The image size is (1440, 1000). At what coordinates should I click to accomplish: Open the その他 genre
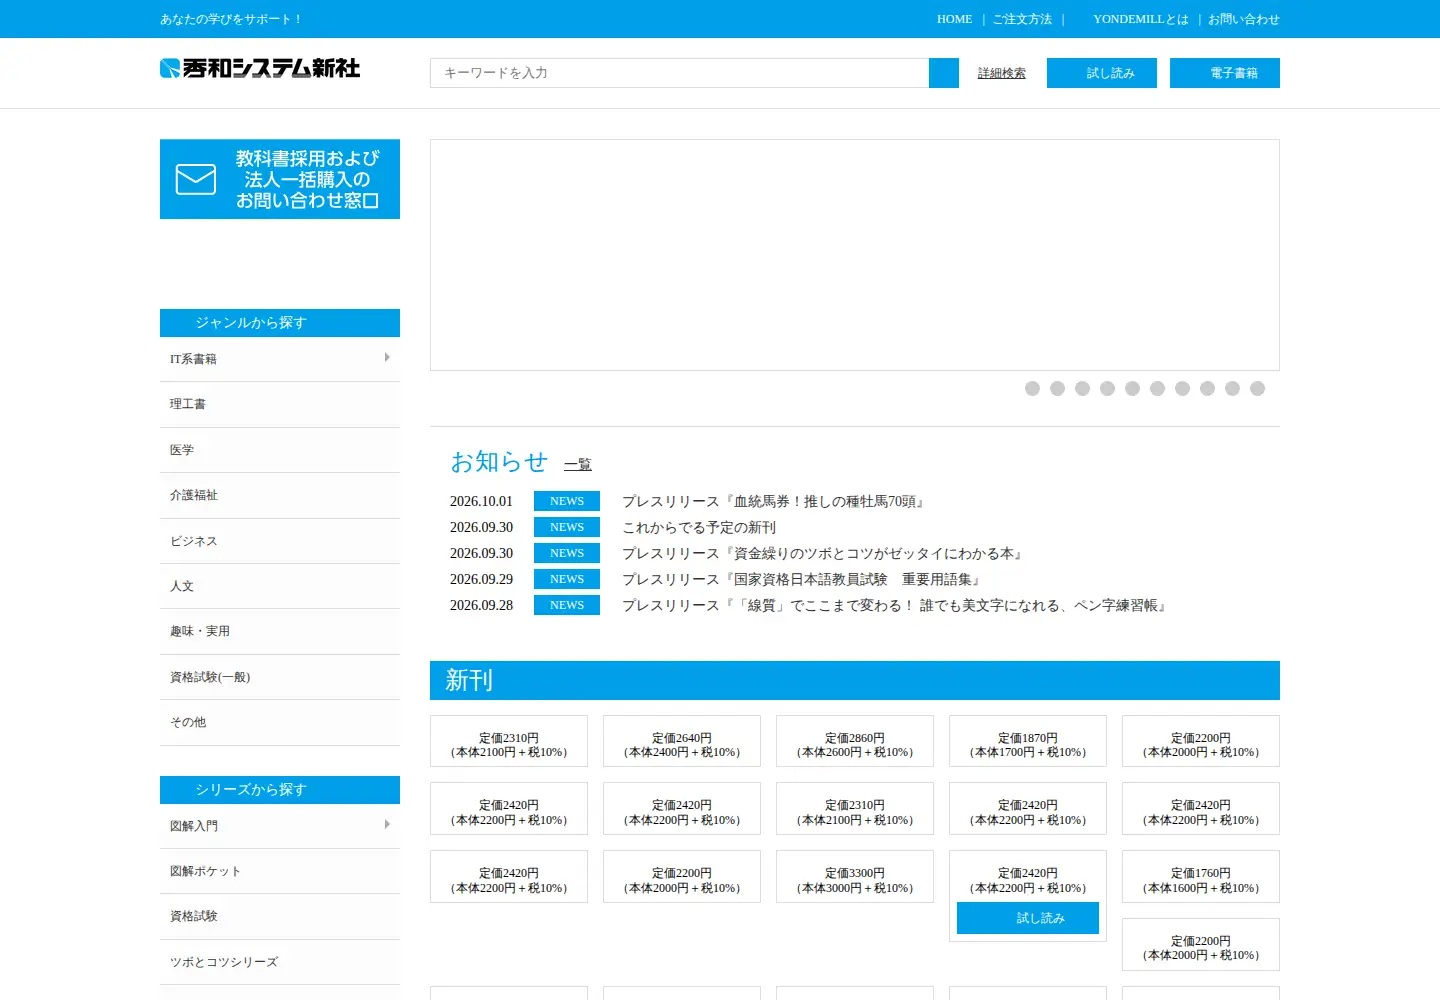280,723
